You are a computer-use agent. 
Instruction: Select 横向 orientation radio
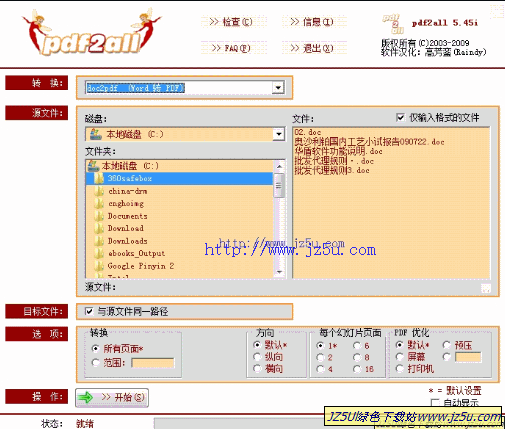257,368
